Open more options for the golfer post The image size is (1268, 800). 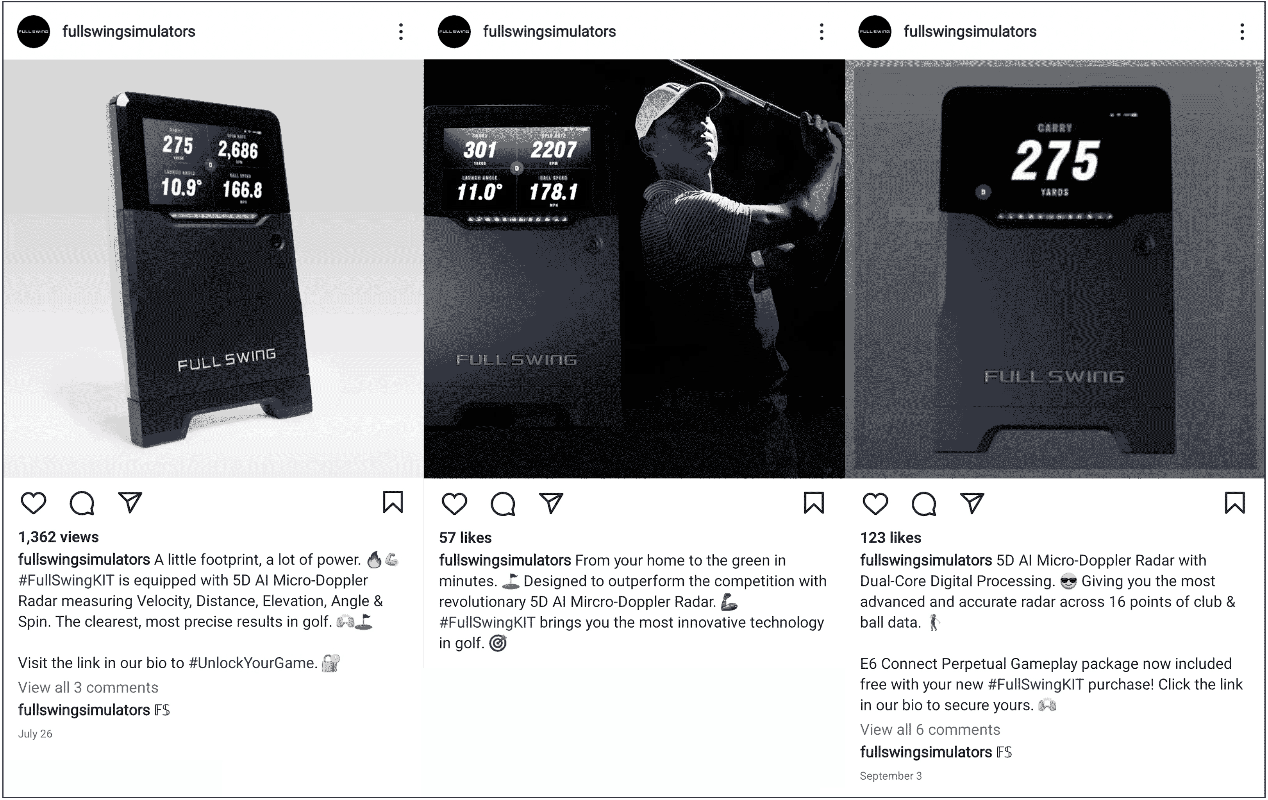click(x=822, y=31)
